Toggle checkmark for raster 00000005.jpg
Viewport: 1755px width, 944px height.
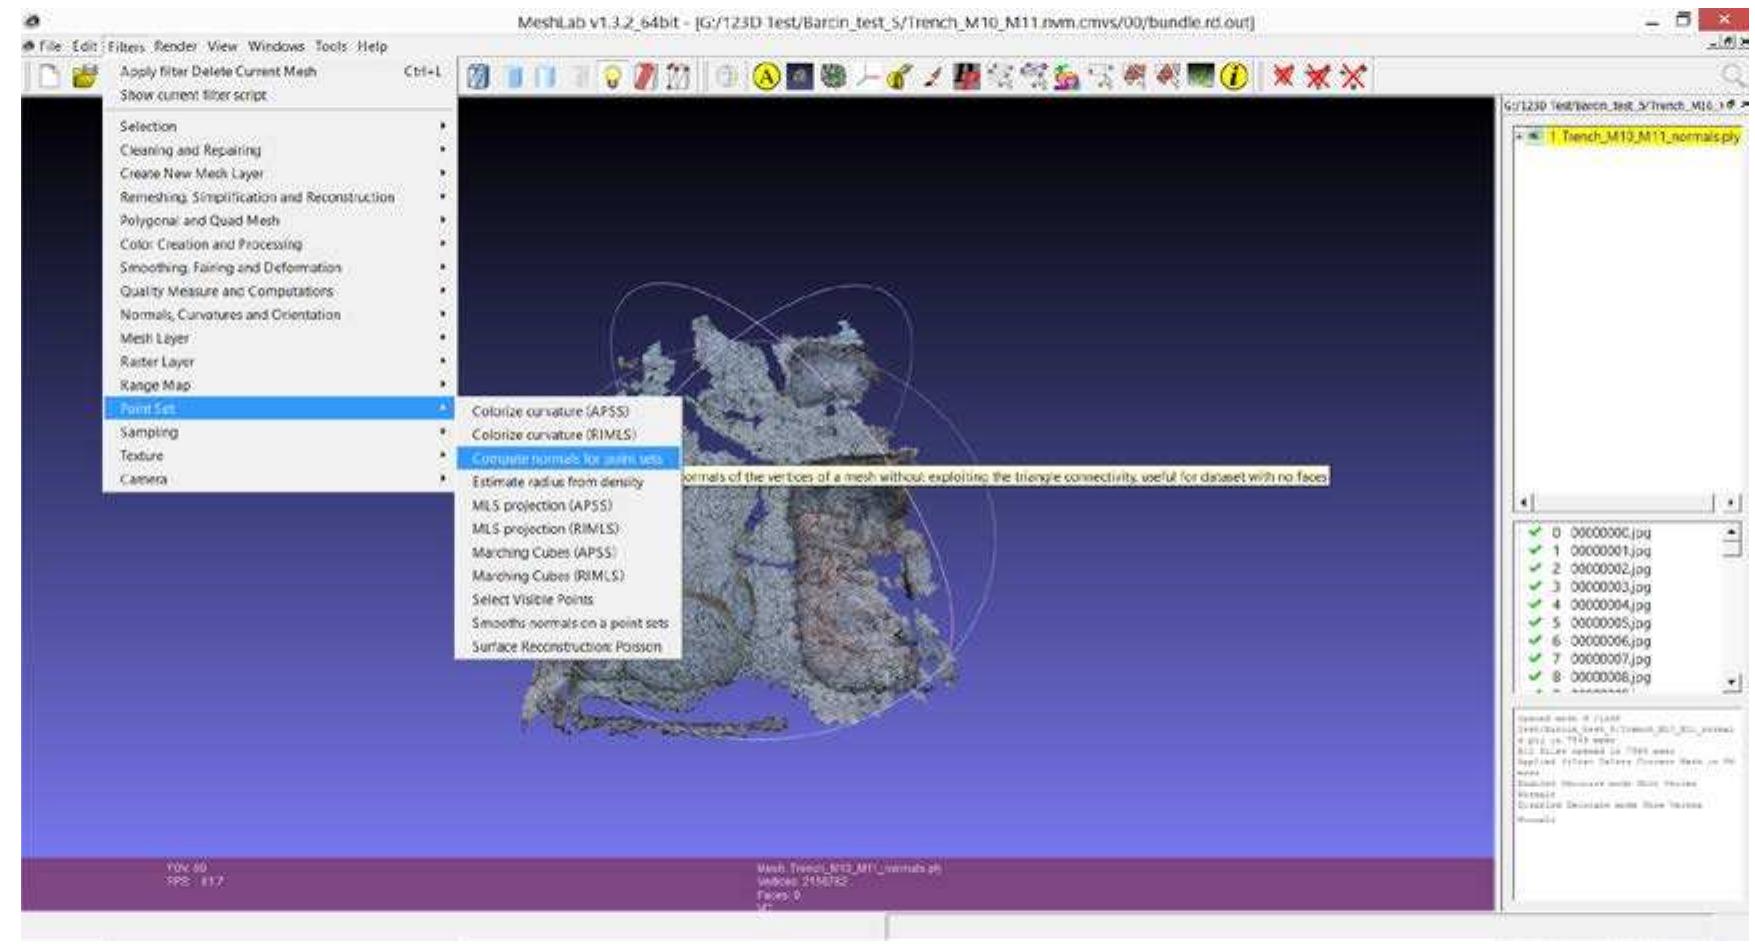coord(1535,623)
